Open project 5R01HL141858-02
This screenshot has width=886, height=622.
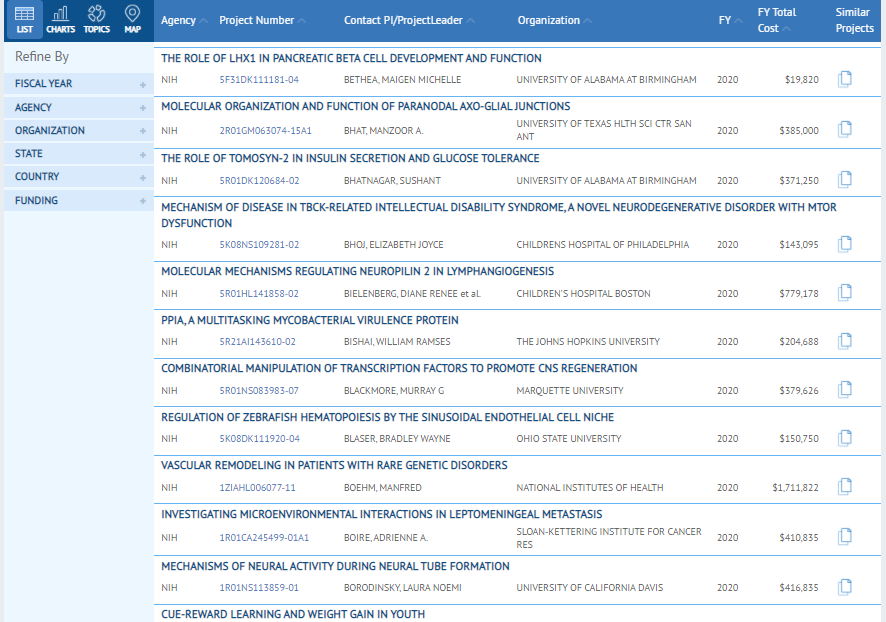259,294
